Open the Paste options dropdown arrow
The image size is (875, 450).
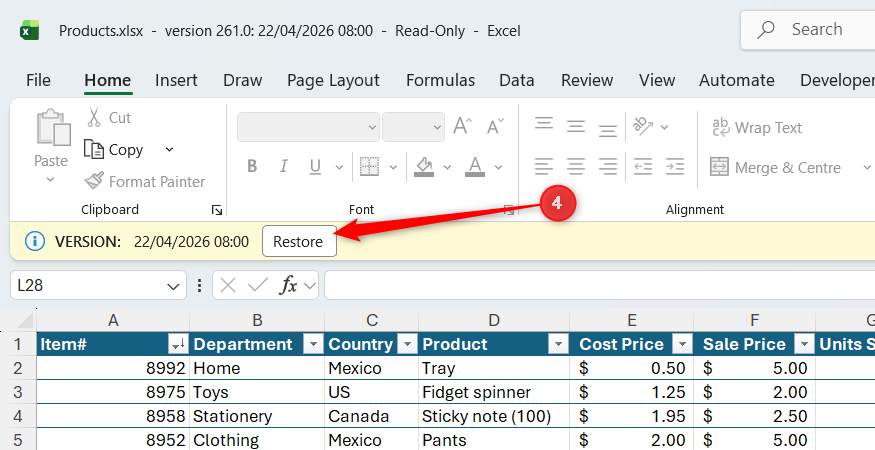[x=51, y=179]
